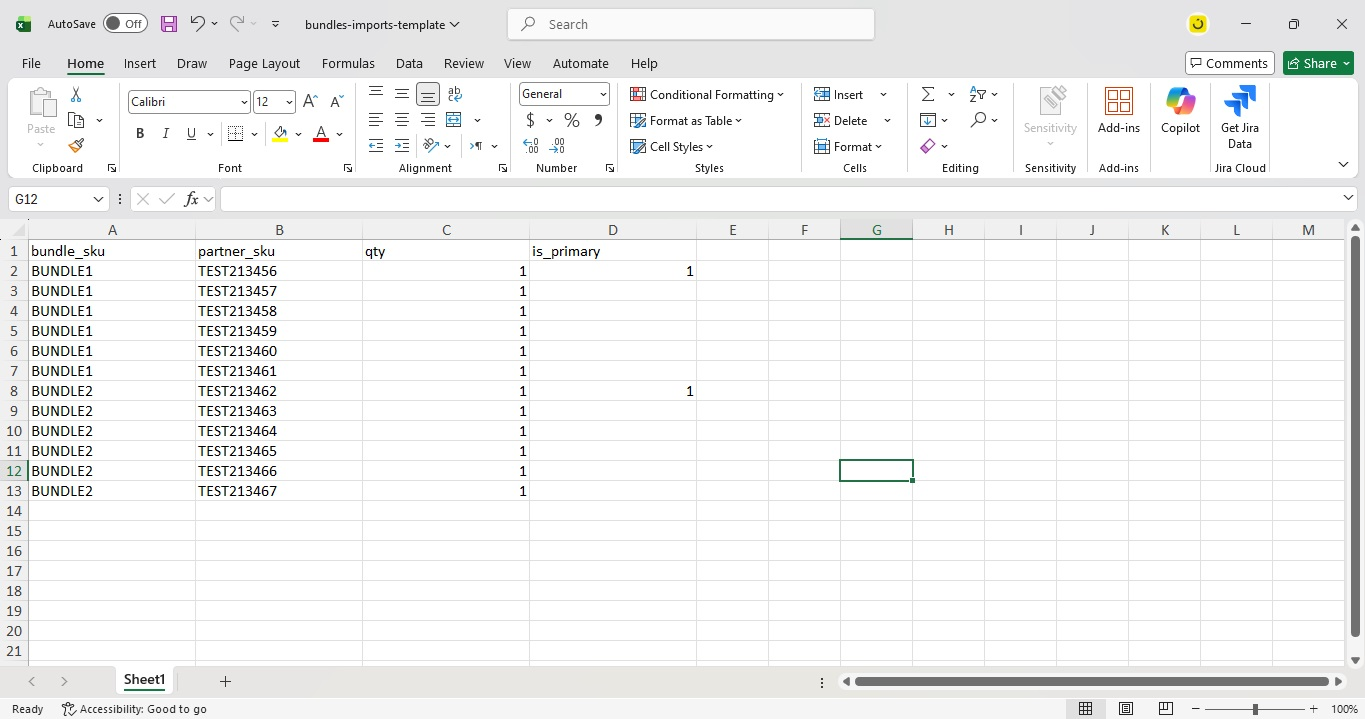The width and height of the screenshot is (1365, 719).
Task: Click the yellow fill color swatch
Action: pos(280,134)
